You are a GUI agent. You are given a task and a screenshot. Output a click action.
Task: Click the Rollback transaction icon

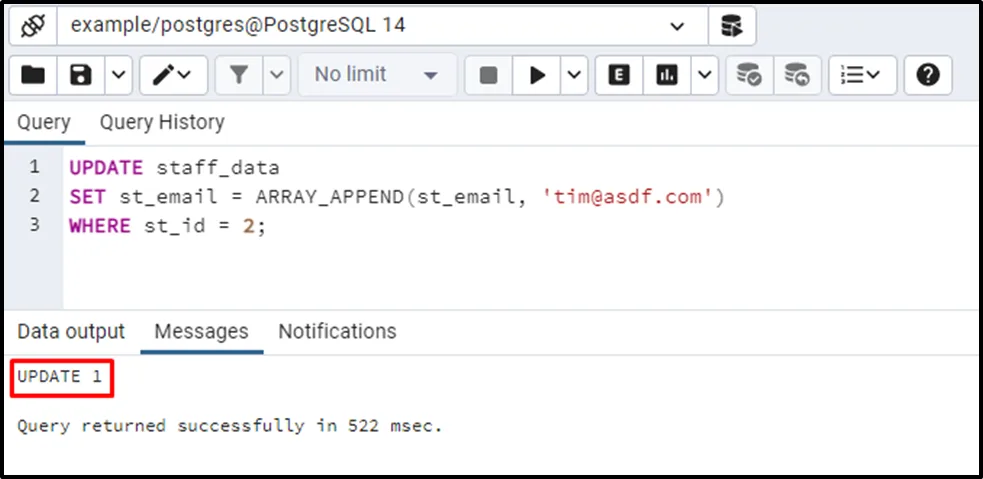pos(797,75)
